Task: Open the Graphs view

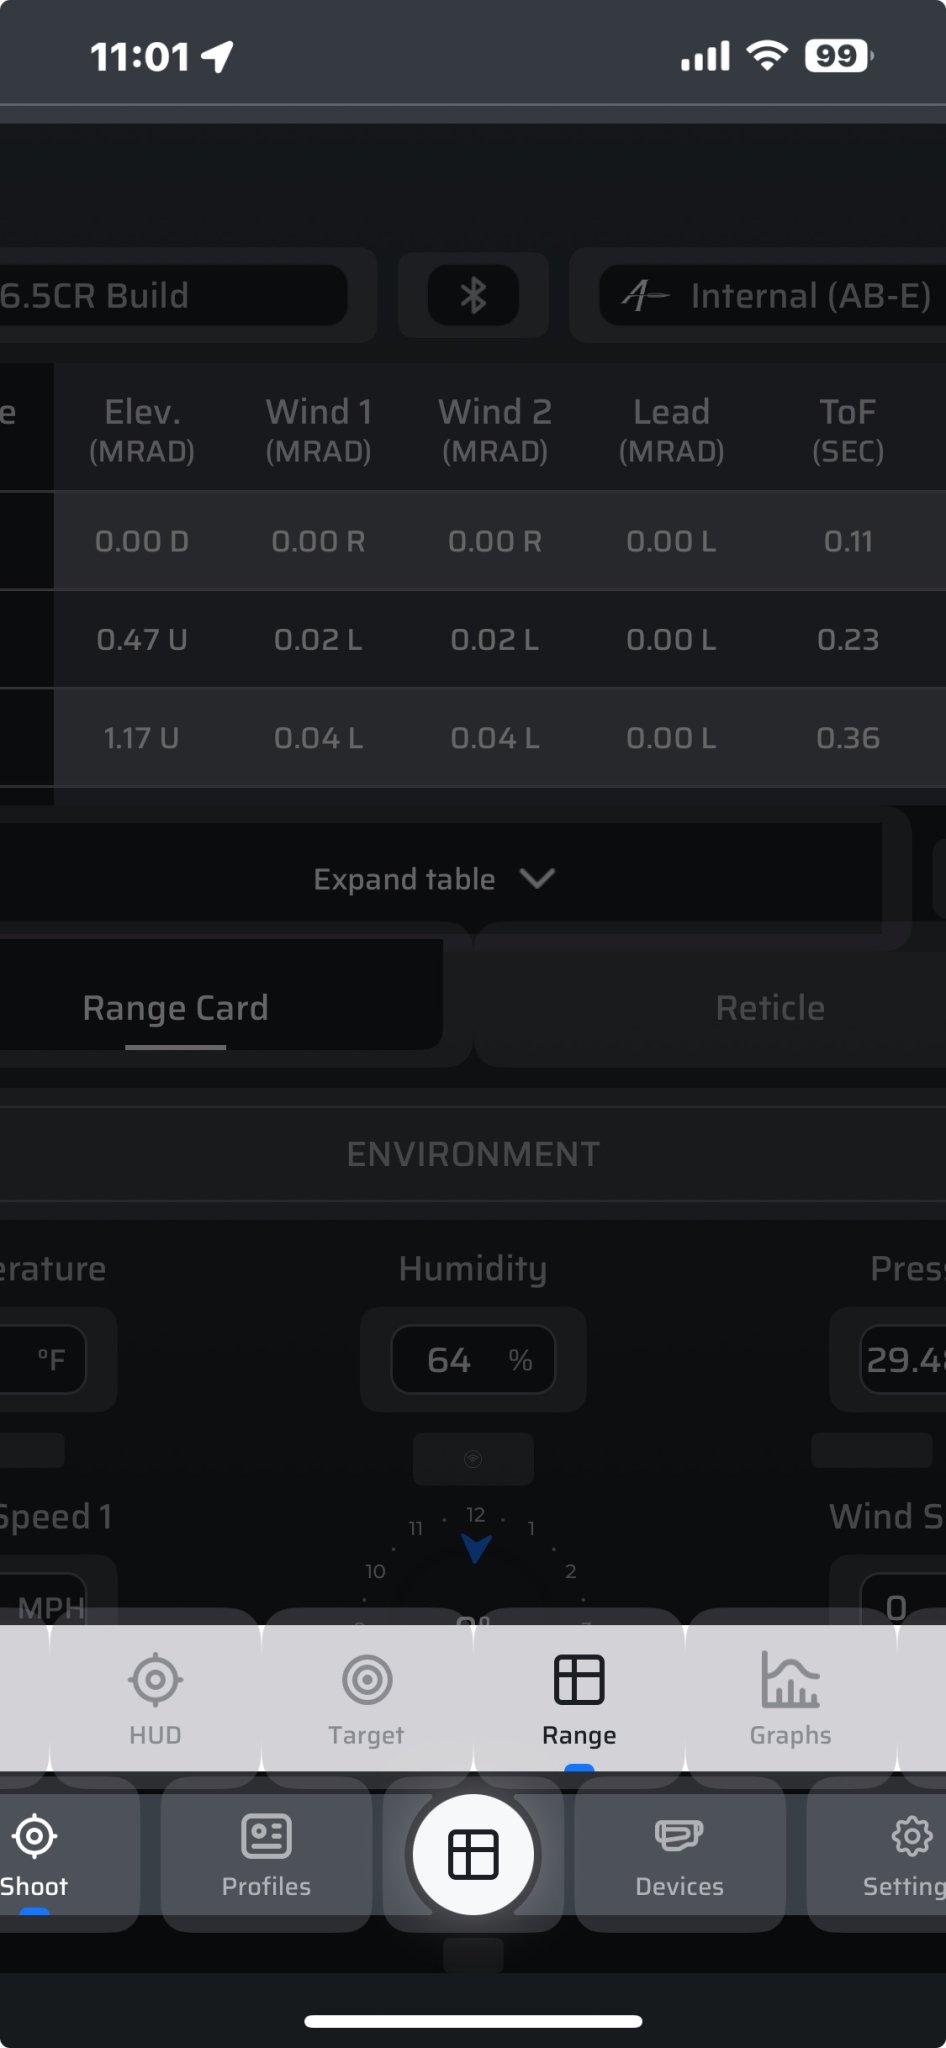Action: [x=790, y=1699]
